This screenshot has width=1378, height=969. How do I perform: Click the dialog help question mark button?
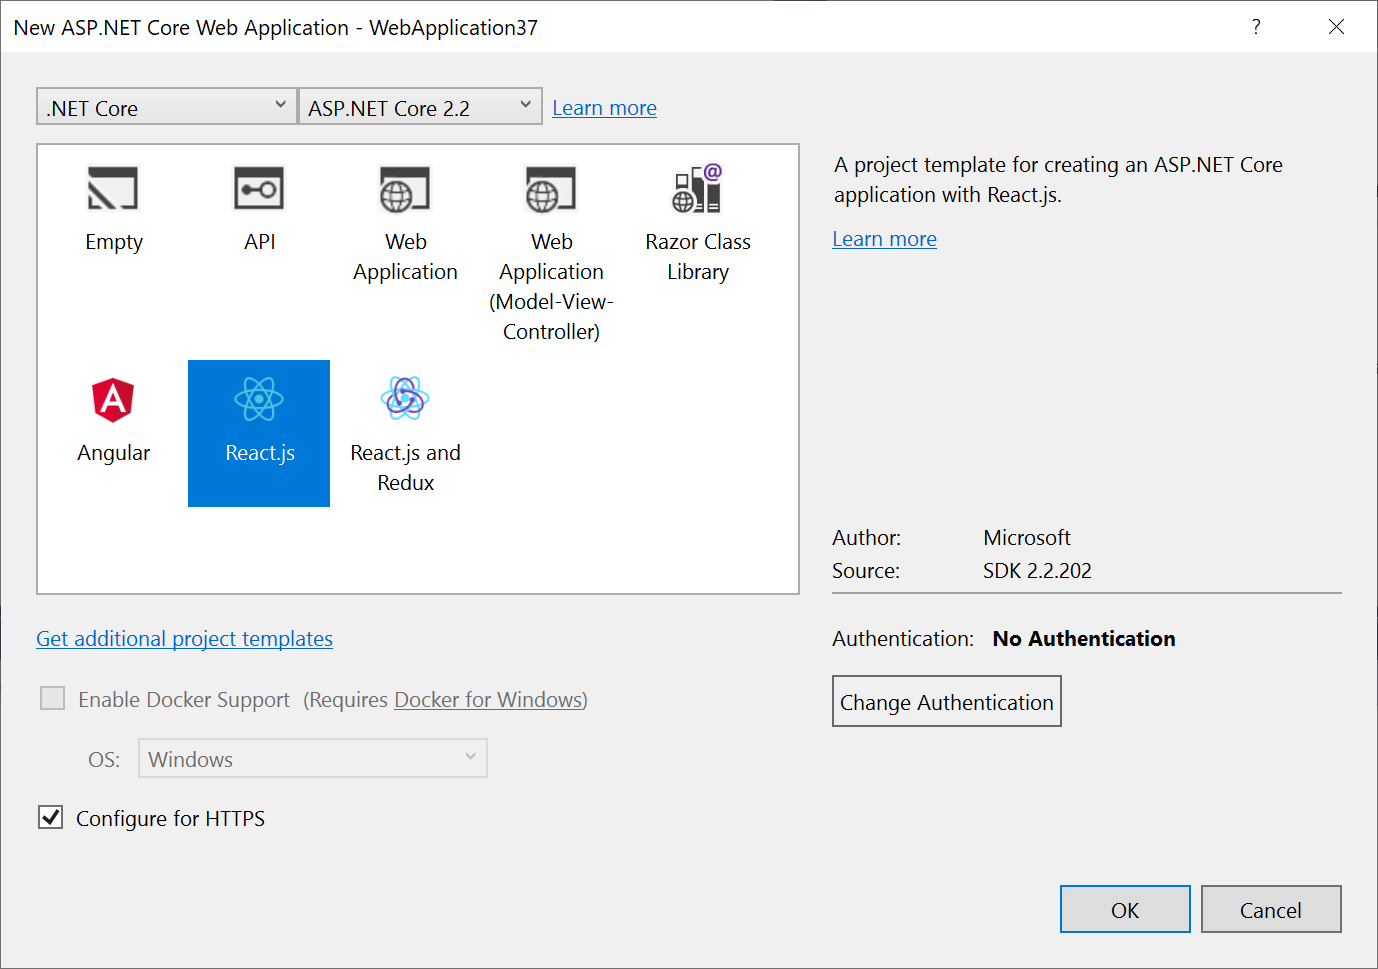(1256, 27)
